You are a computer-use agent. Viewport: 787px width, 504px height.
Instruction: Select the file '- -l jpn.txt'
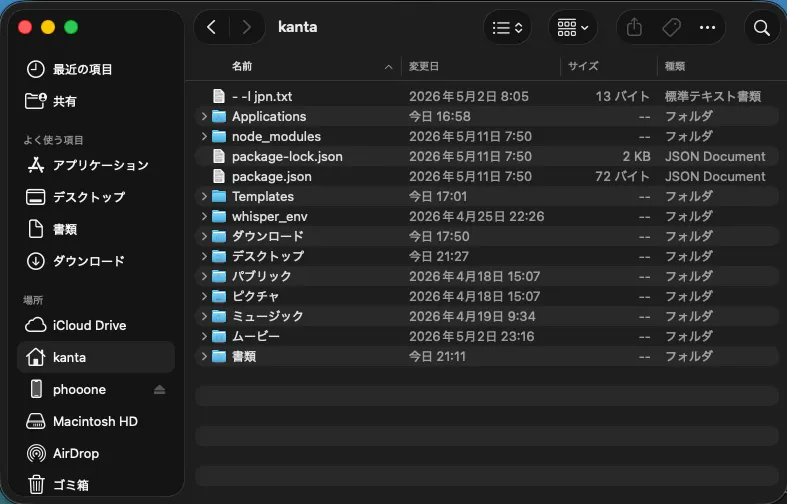click(261, 96)
